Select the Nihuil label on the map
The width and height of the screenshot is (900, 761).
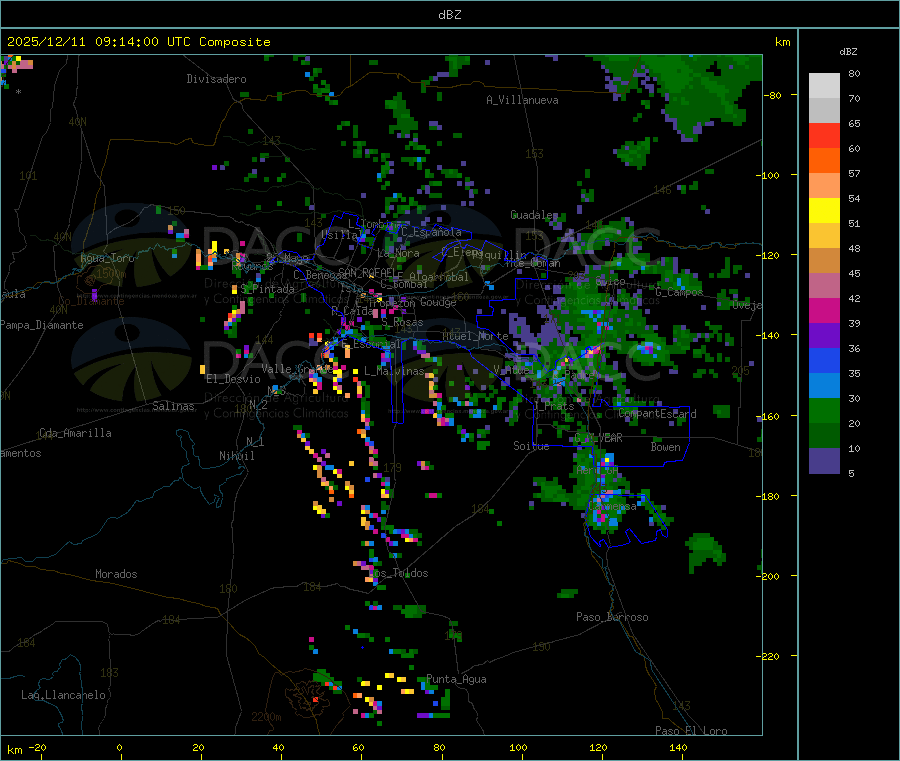point(236,456)
